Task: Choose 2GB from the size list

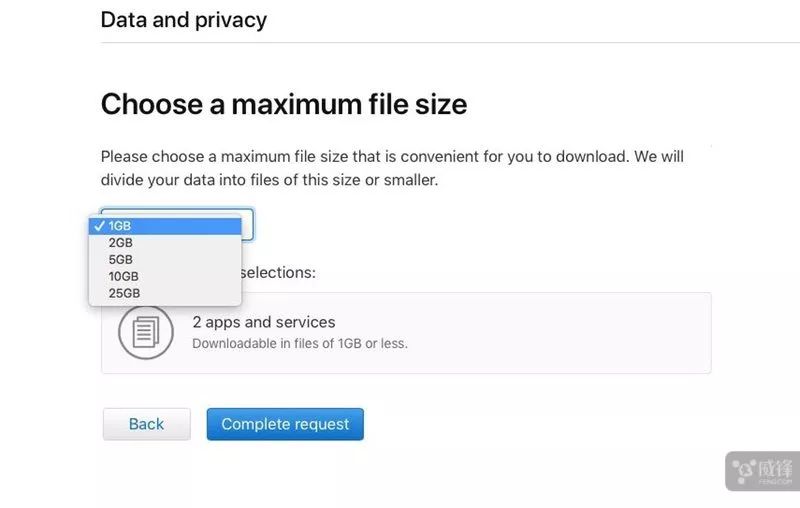Action: 121,243
